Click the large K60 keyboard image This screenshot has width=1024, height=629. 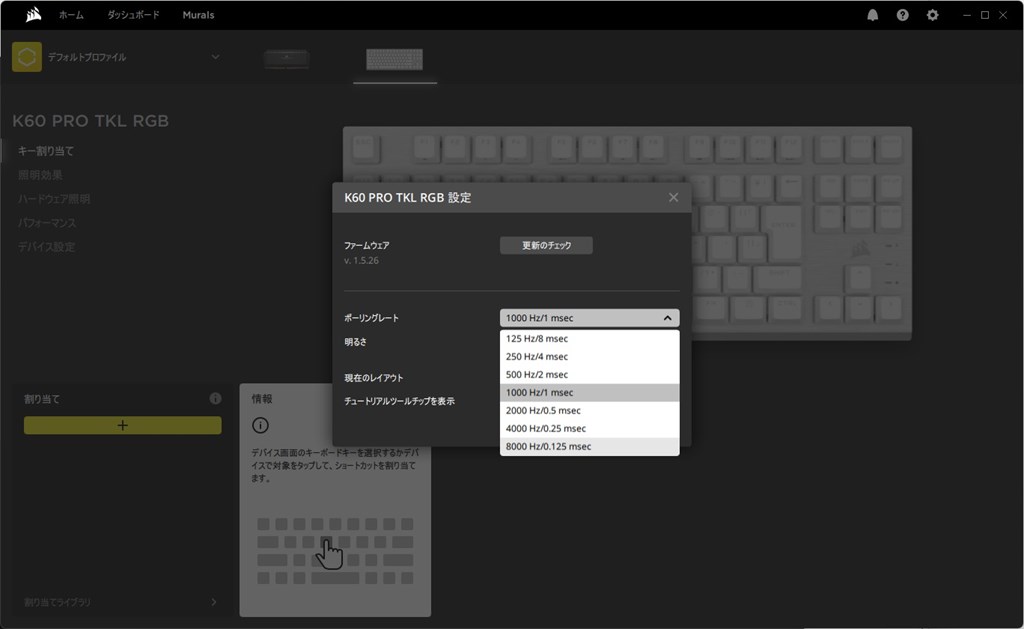click(x=627, y=233)
